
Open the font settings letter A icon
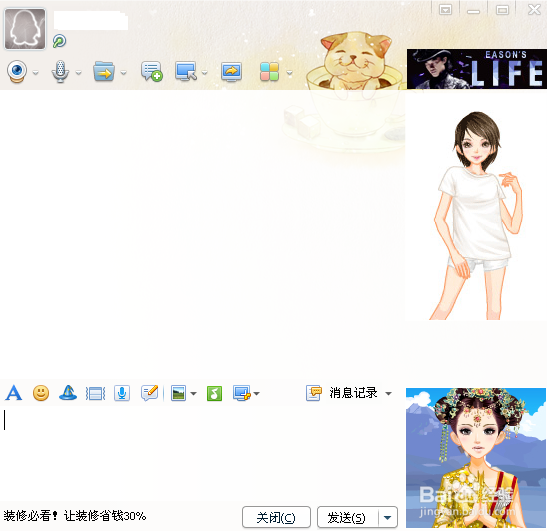click(14, 393)
